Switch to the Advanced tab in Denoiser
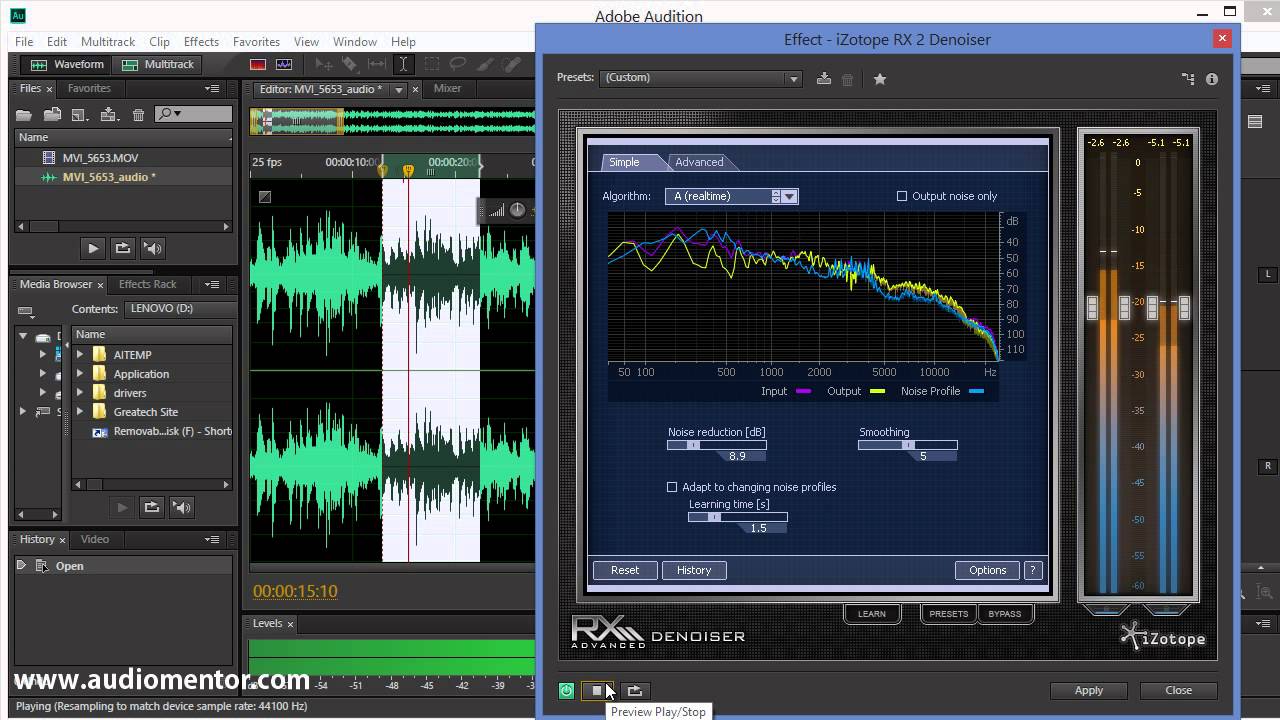This screenshot has width=1280, height=720. (x=699, y=162)
